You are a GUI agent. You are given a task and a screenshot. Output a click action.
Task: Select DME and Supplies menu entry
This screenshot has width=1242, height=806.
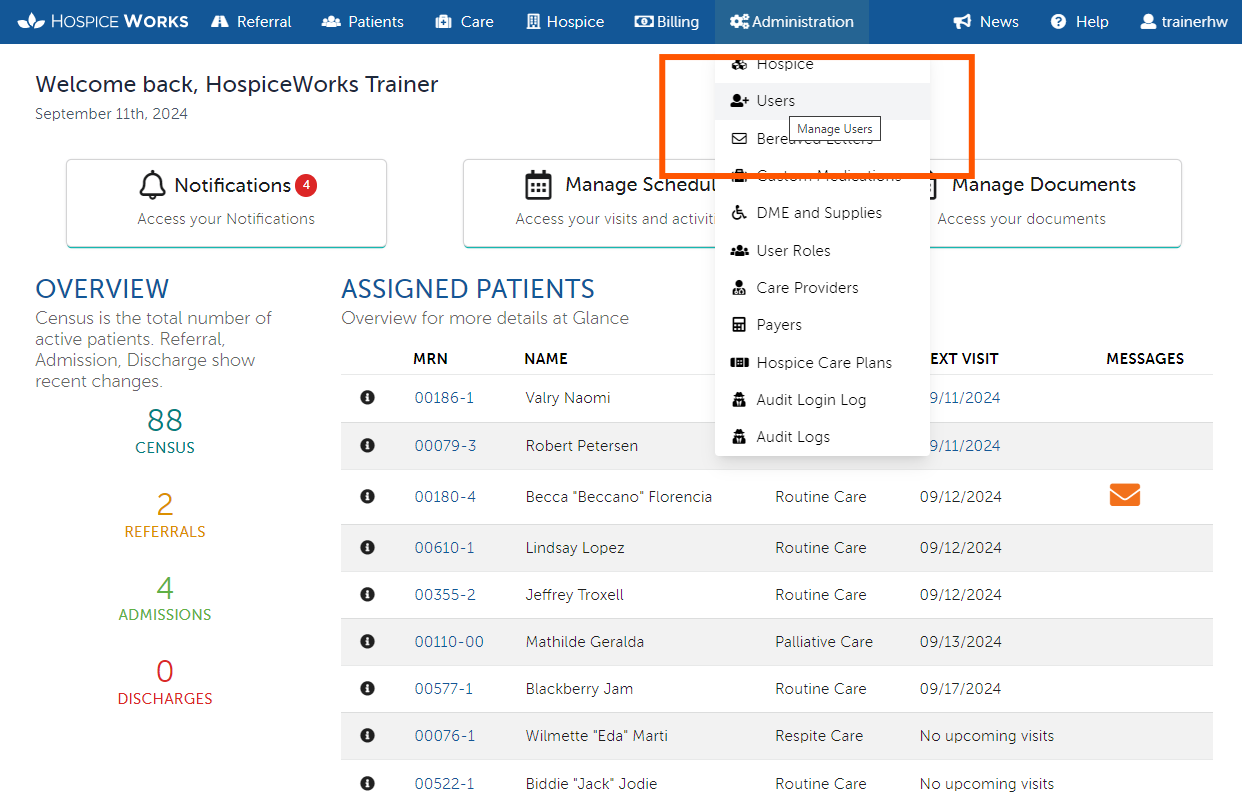tap(822, 213)
